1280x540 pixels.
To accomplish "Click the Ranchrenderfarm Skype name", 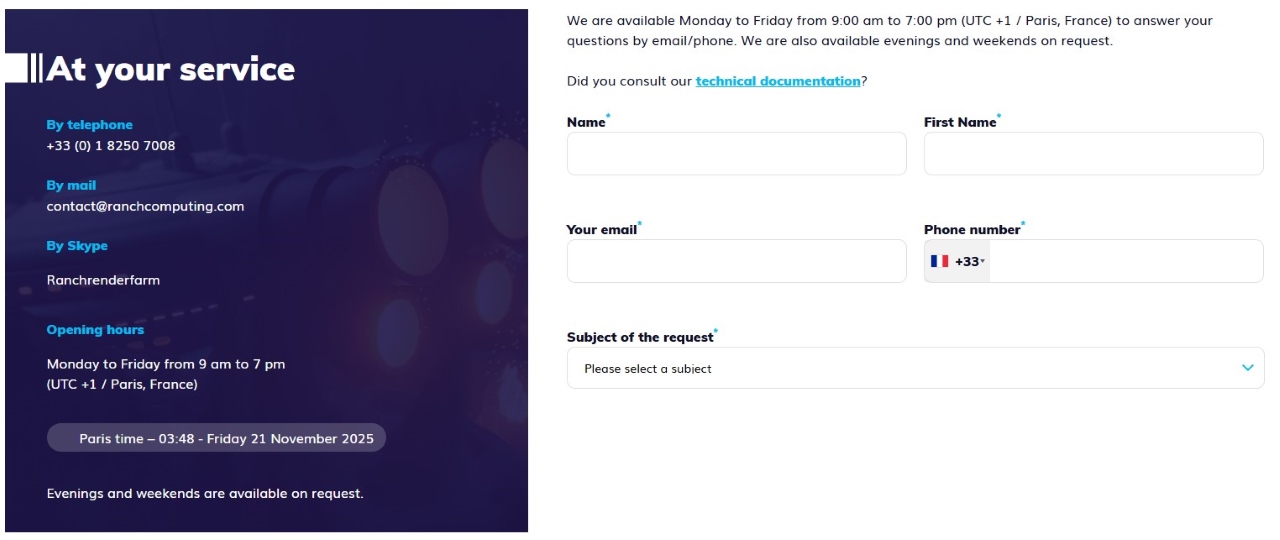I will [103, 280].
